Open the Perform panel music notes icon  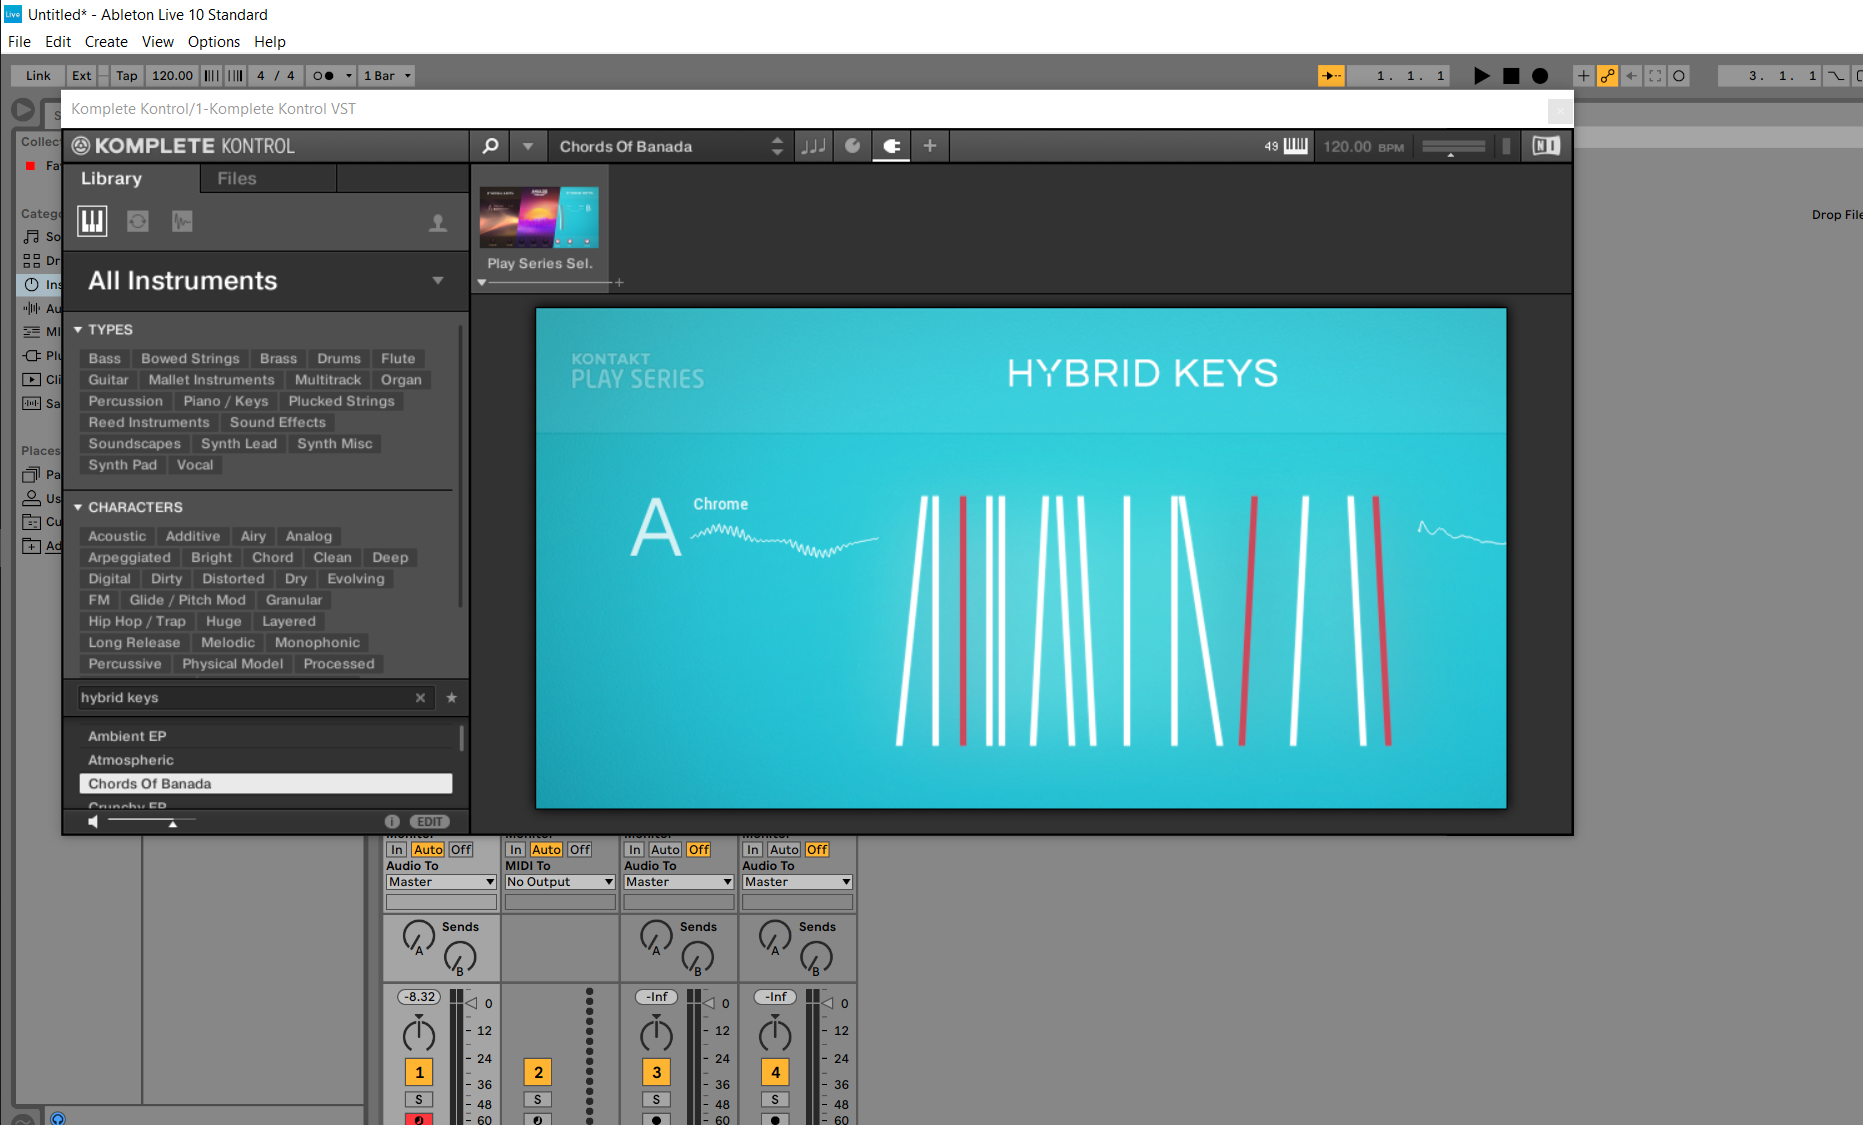(814, 146)
